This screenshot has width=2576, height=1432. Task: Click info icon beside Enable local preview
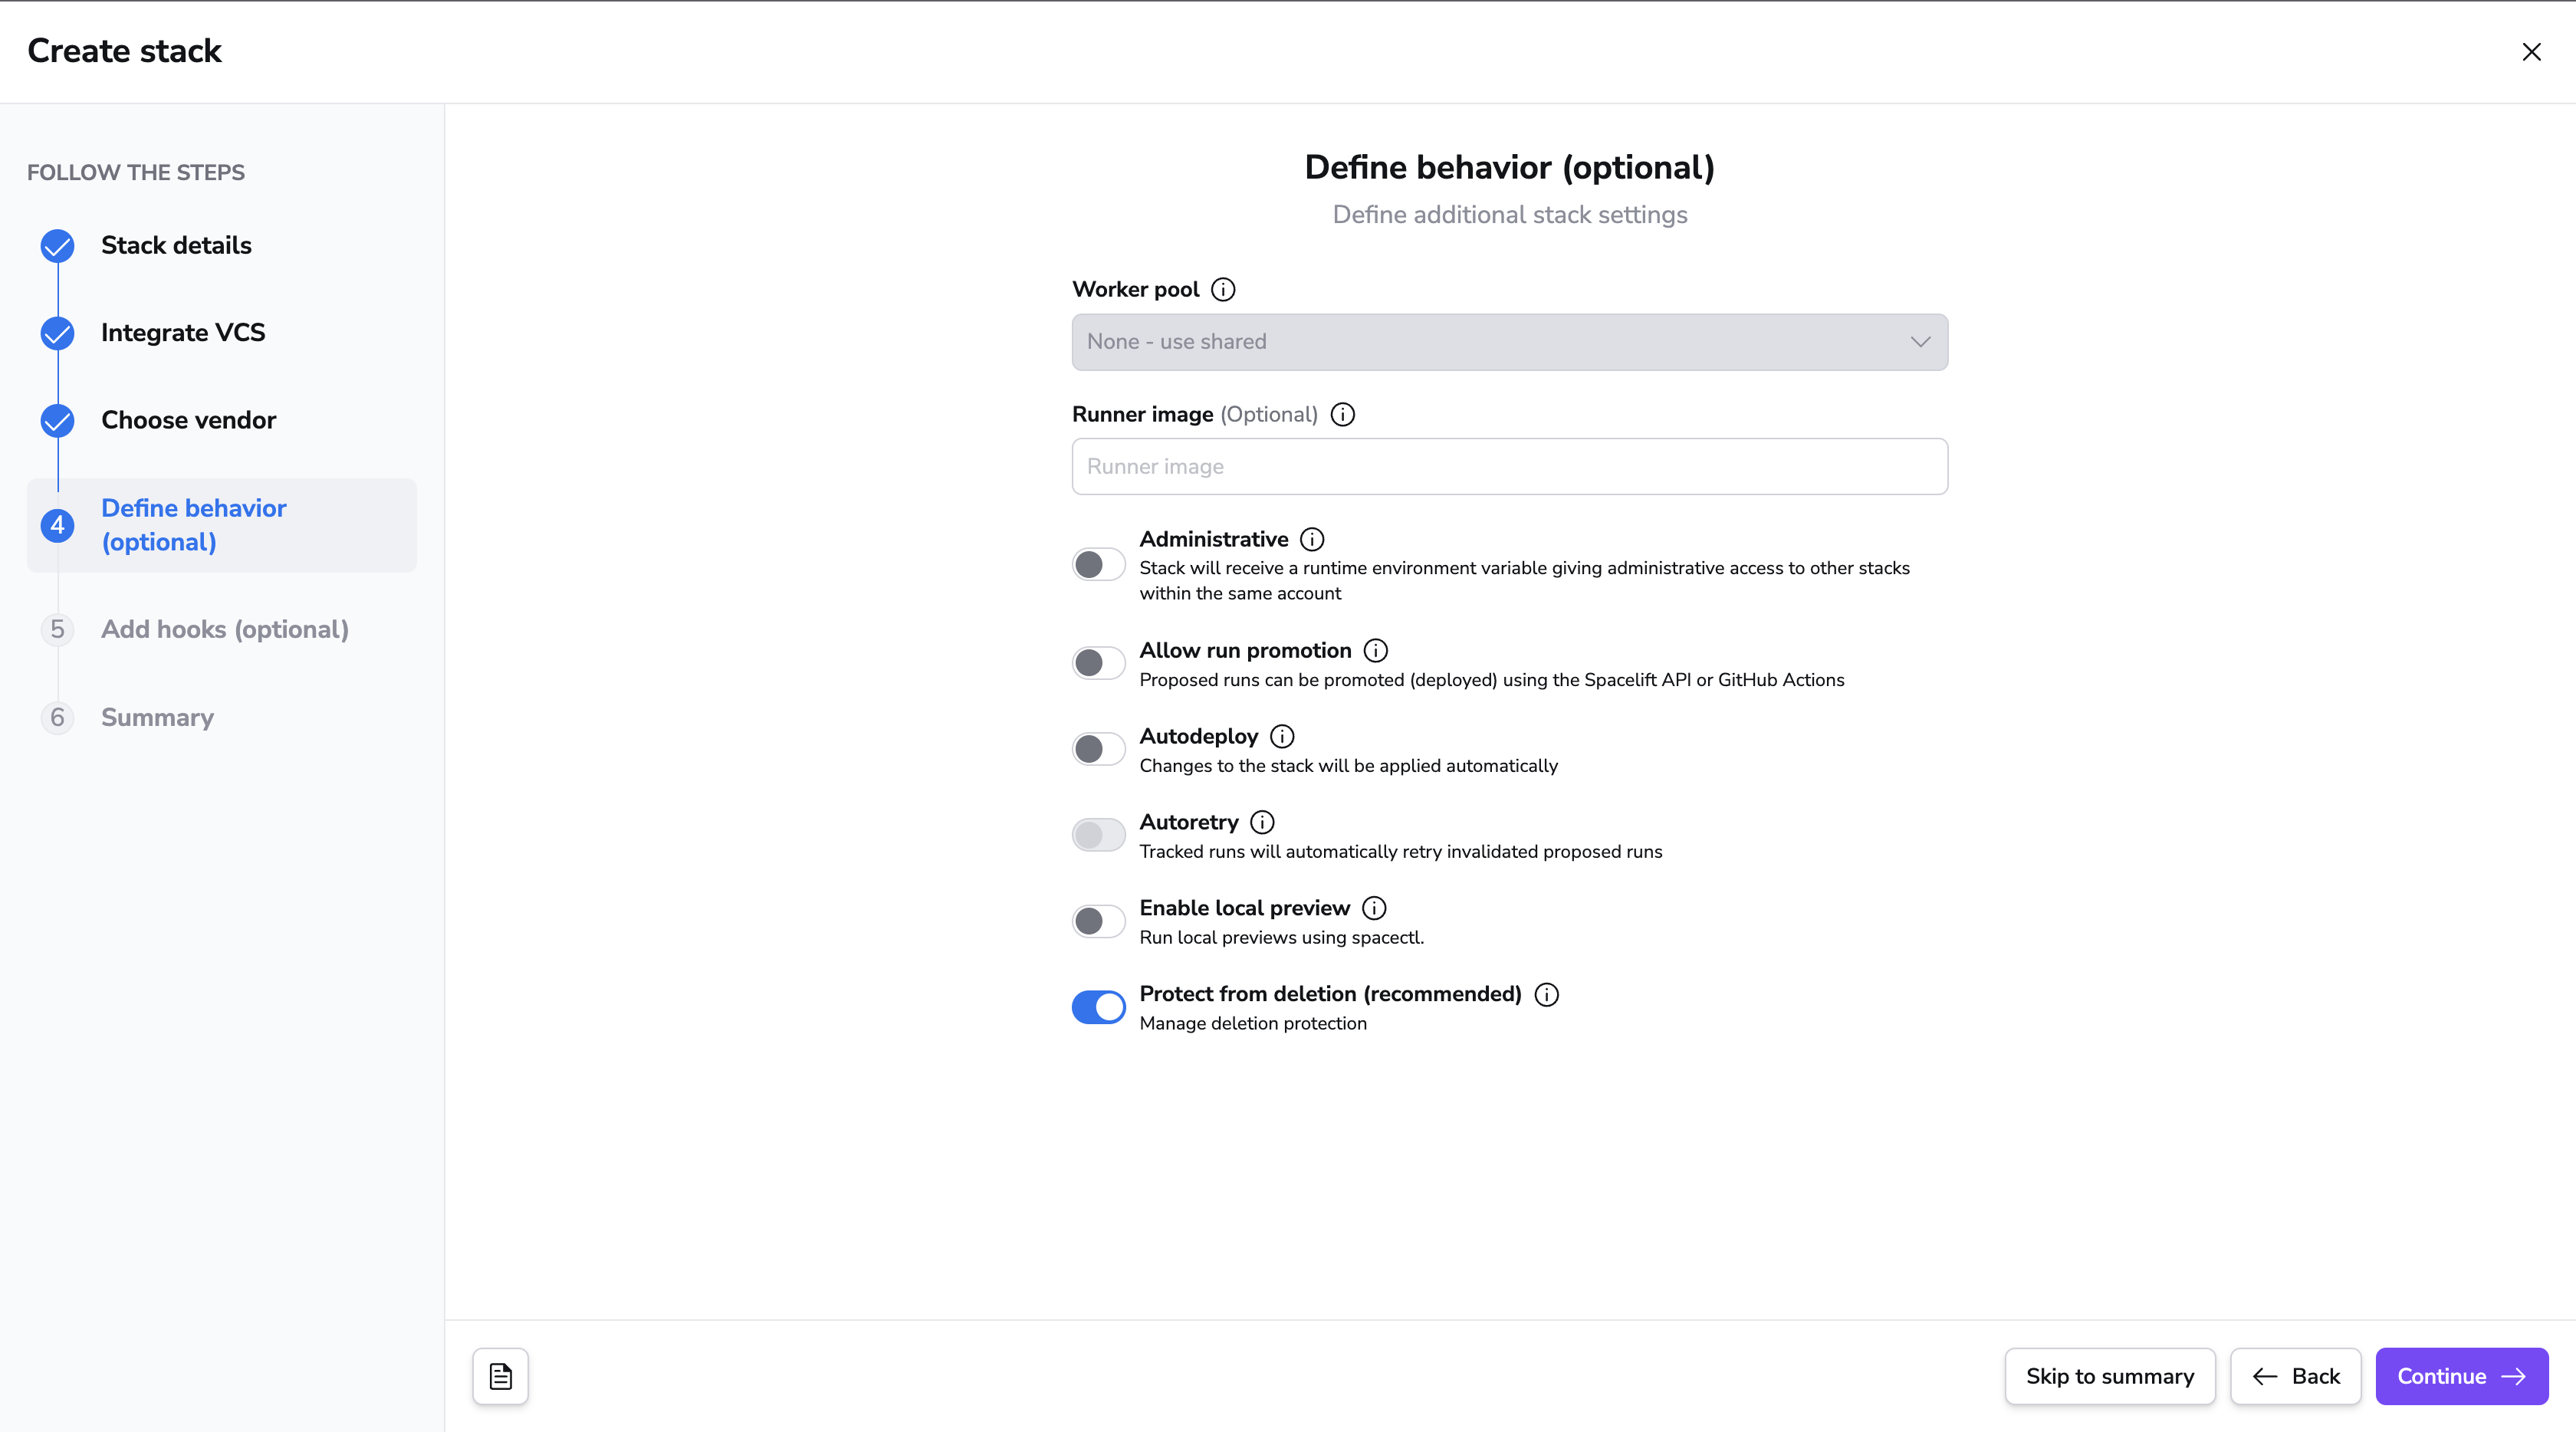pyautogui.click(x=1375, y=909)
